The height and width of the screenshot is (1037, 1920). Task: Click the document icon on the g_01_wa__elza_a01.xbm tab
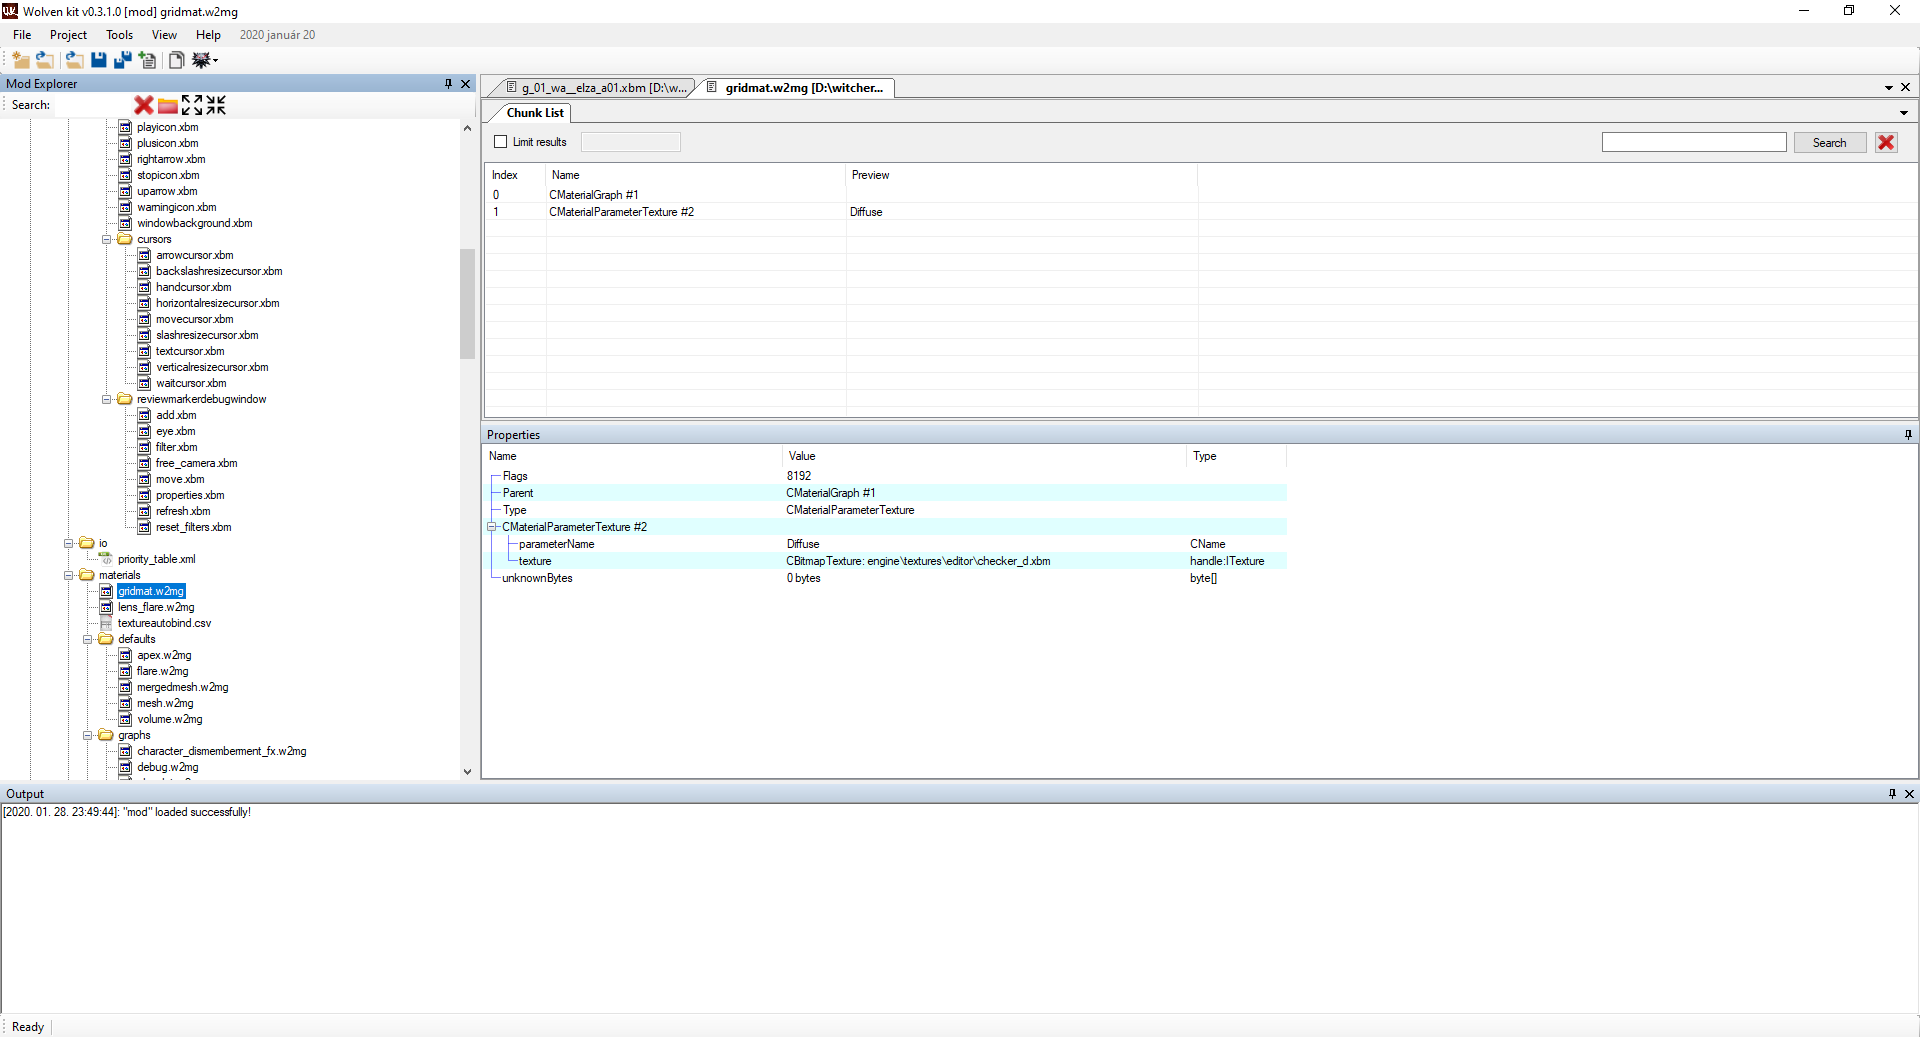tap(511, 88)
